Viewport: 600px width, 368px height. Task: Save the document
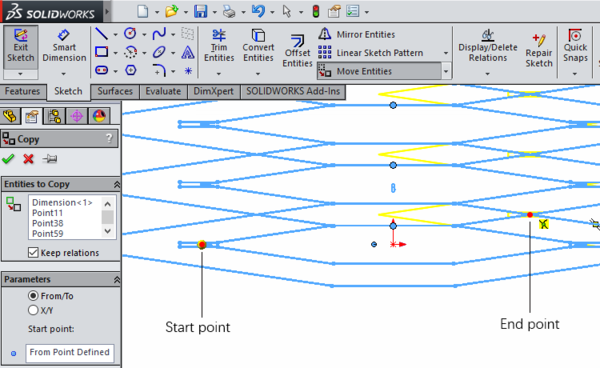[201, 11]
